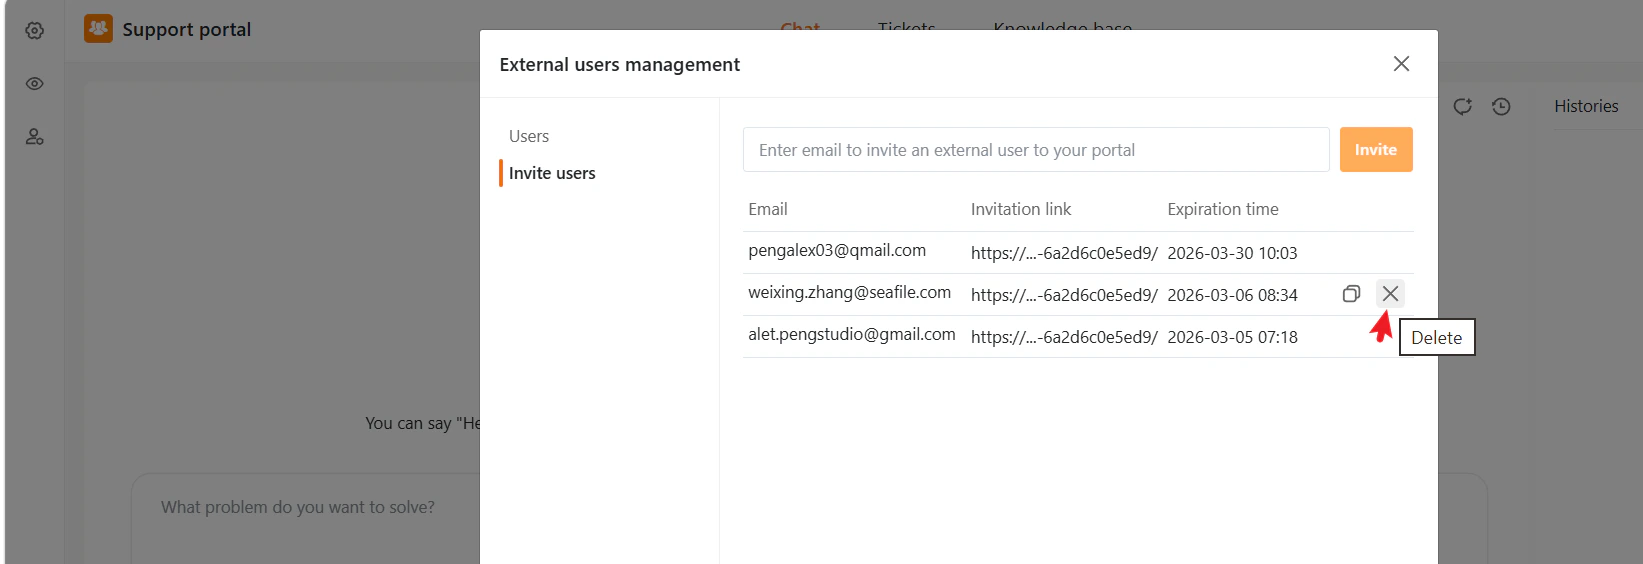1643x564 pixels.
Task: Focus the chat problem input box
Action: (305, 518)
